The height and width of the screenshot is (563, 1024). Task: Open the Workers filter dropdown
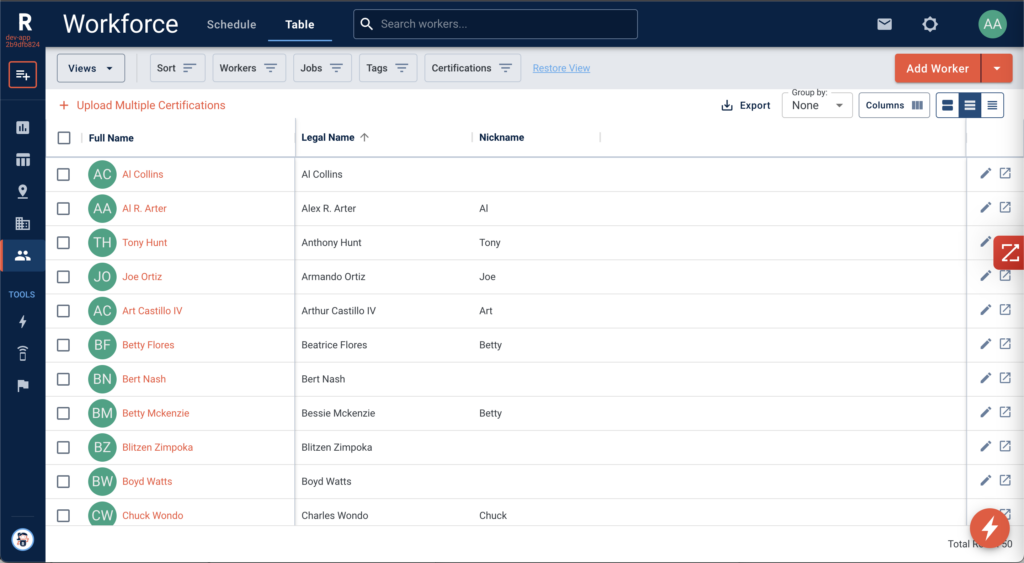point(249,68)
